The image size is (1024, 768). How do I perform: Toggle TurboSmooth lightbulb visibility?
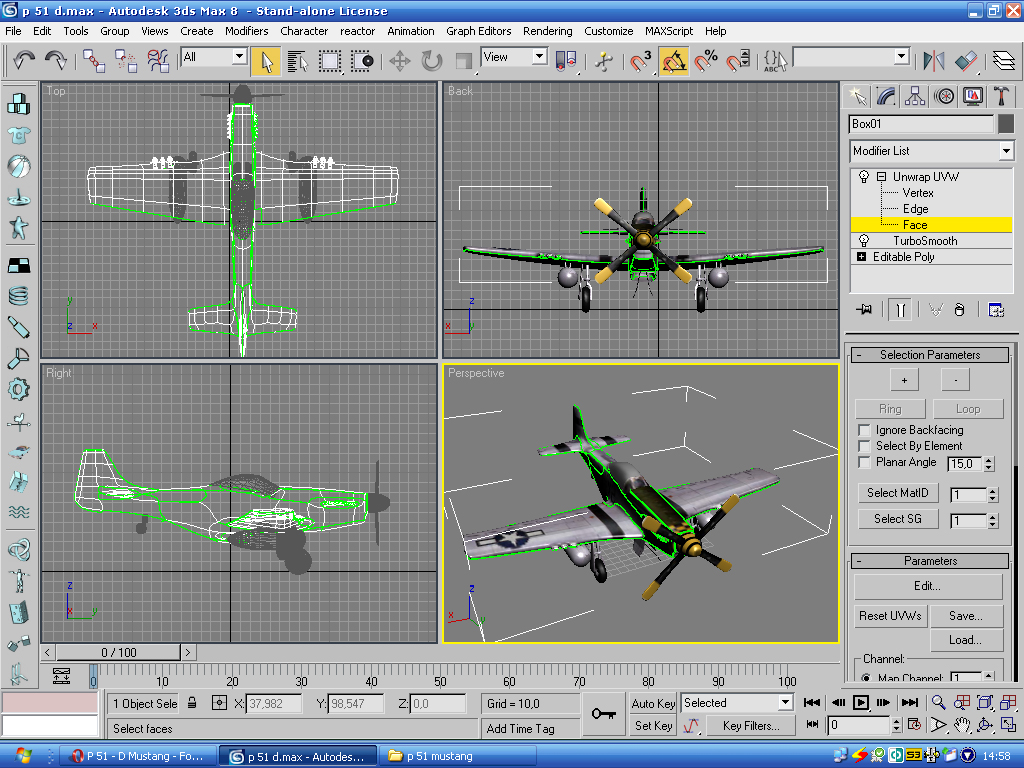(864, 240)
